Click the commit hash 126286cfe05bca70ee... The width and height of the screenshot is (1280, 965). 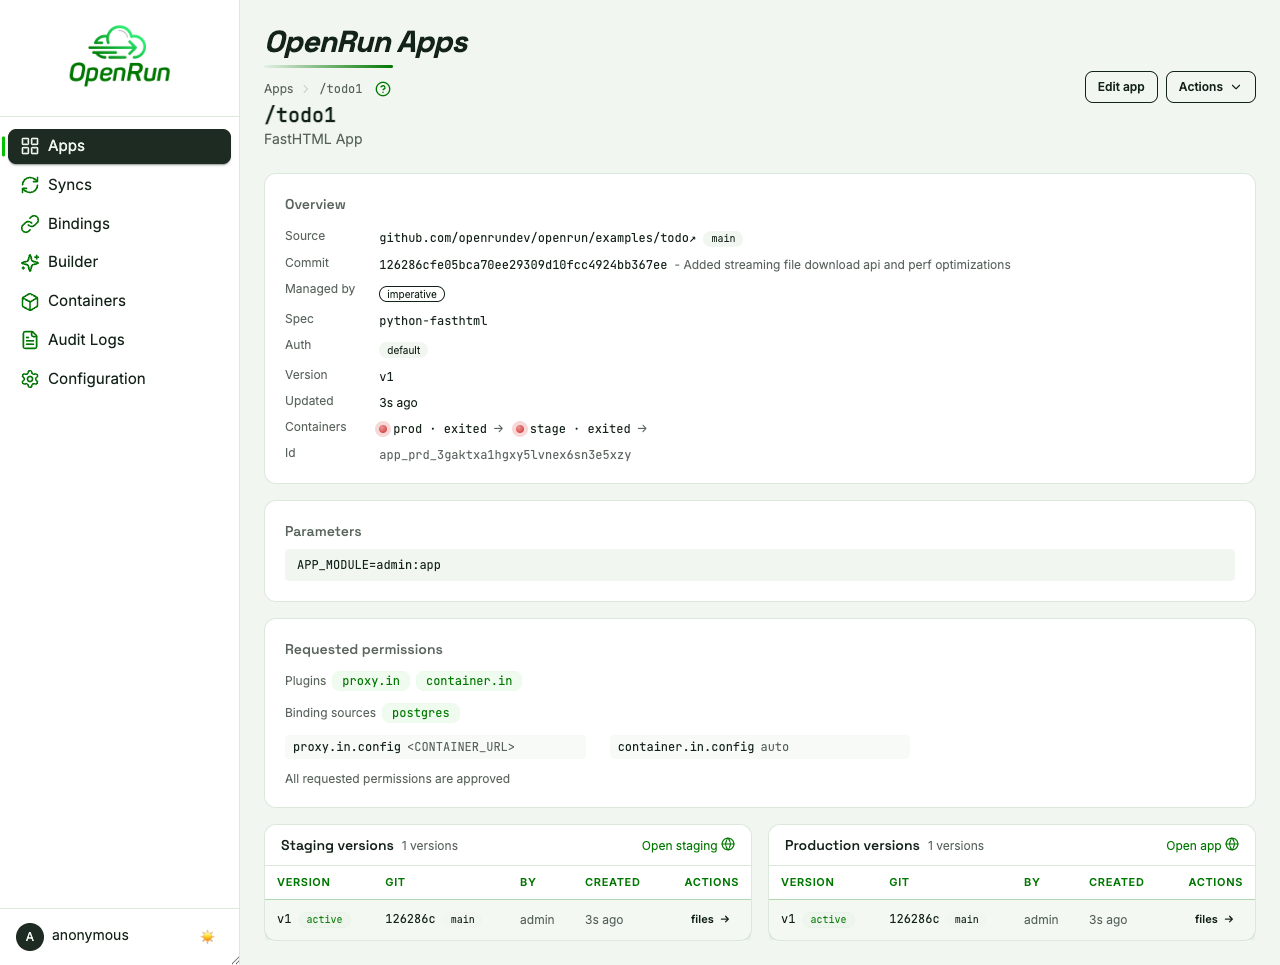tap(523, 265)
